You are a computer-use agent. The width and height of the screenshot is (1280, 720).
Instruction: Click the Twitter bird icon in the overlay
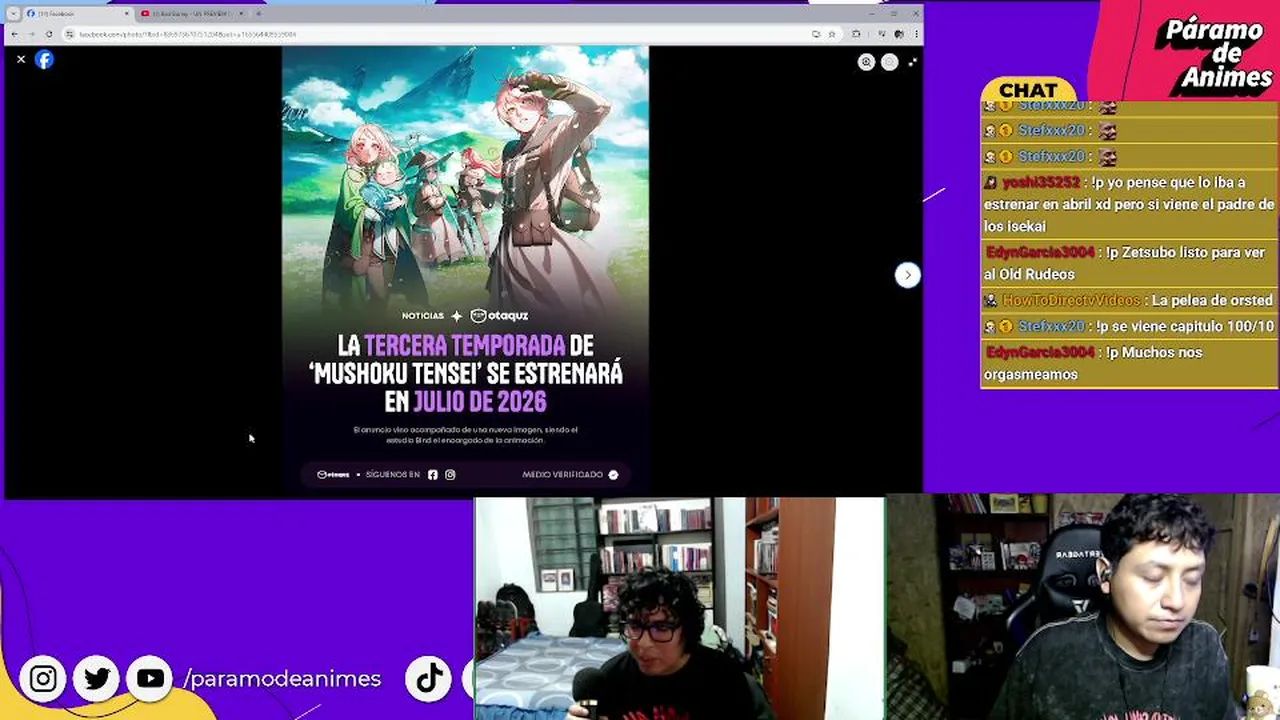coord(97,679)
